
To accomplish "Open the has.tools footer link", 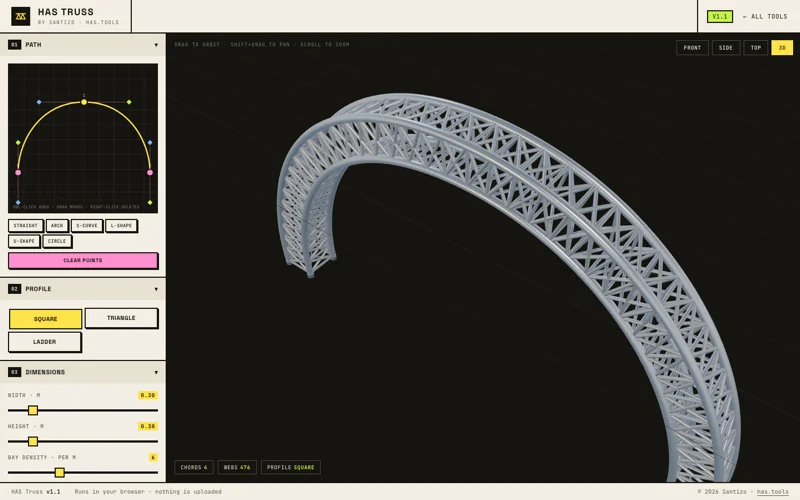I will [772, 492].
